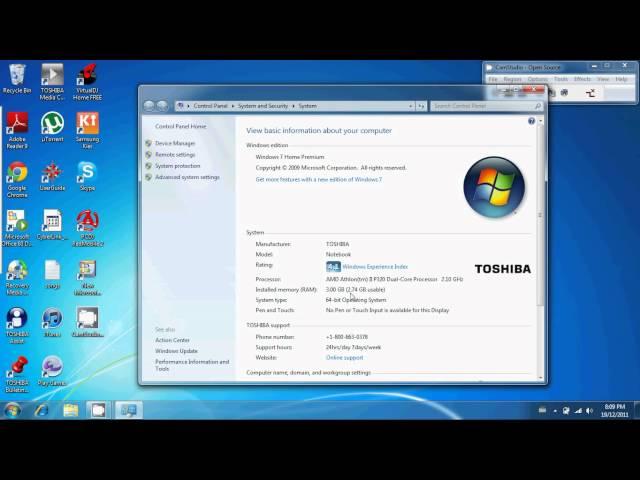Open Advanced system settings link

click(187, 177)
